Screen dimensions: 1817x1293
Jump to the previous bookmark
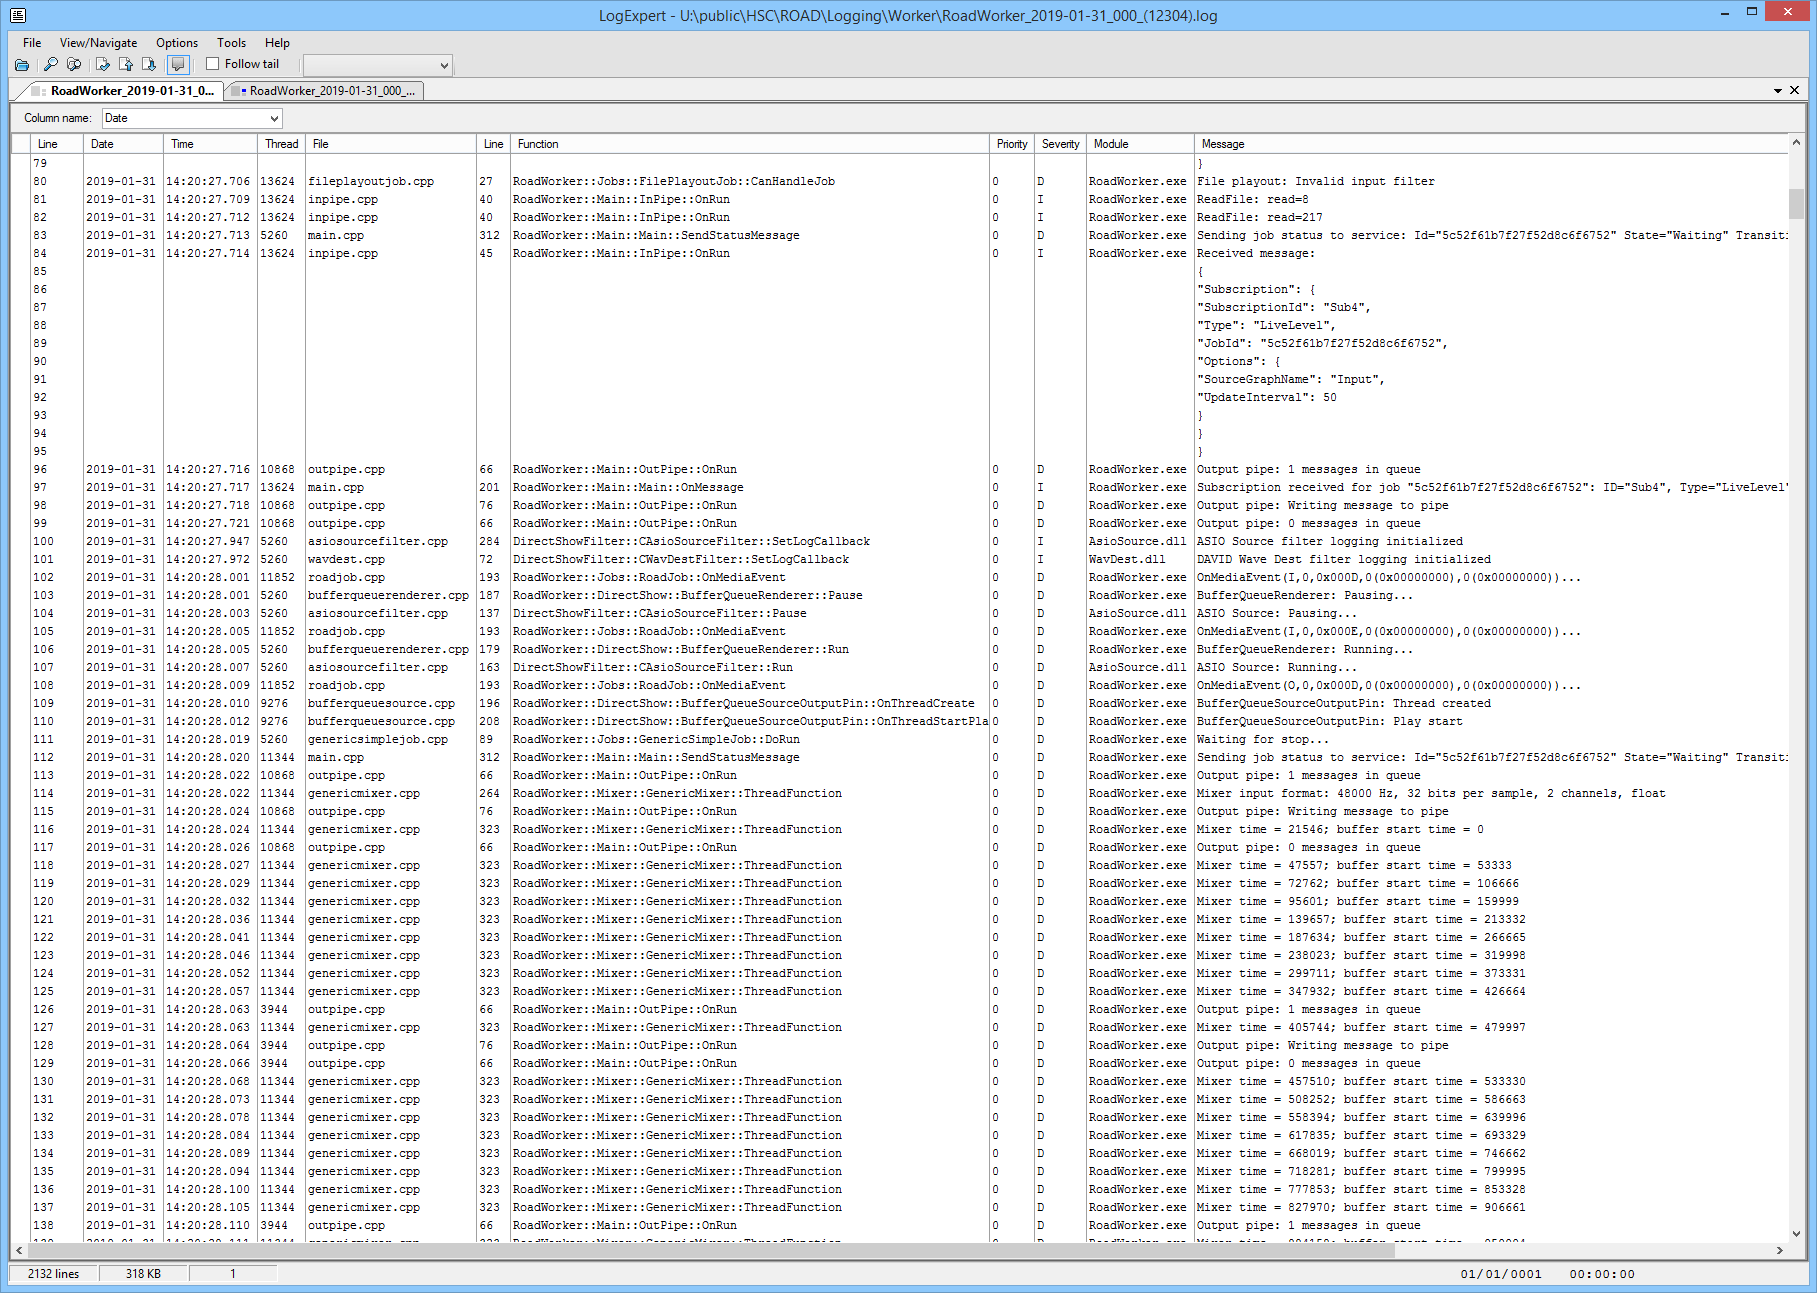coord(127,64)
